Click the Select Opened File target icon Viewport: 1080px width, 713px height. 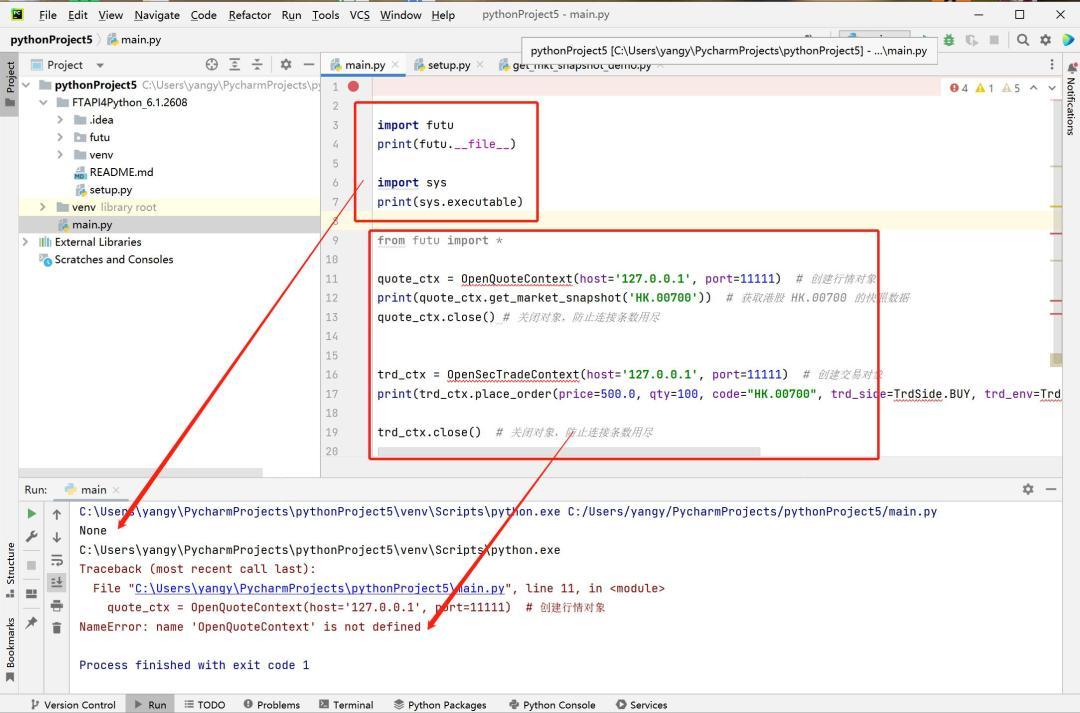coord(211,64)
